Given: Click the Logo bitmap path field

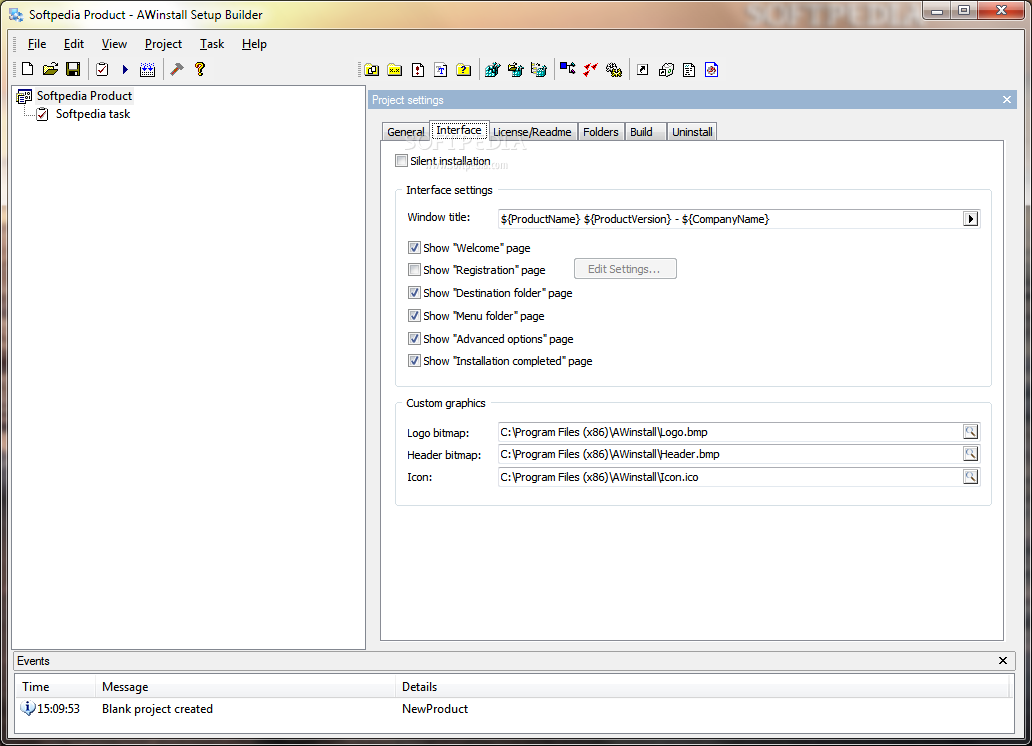Looking at the screenshot, I should pyautogui.click(x=731, y=432).
